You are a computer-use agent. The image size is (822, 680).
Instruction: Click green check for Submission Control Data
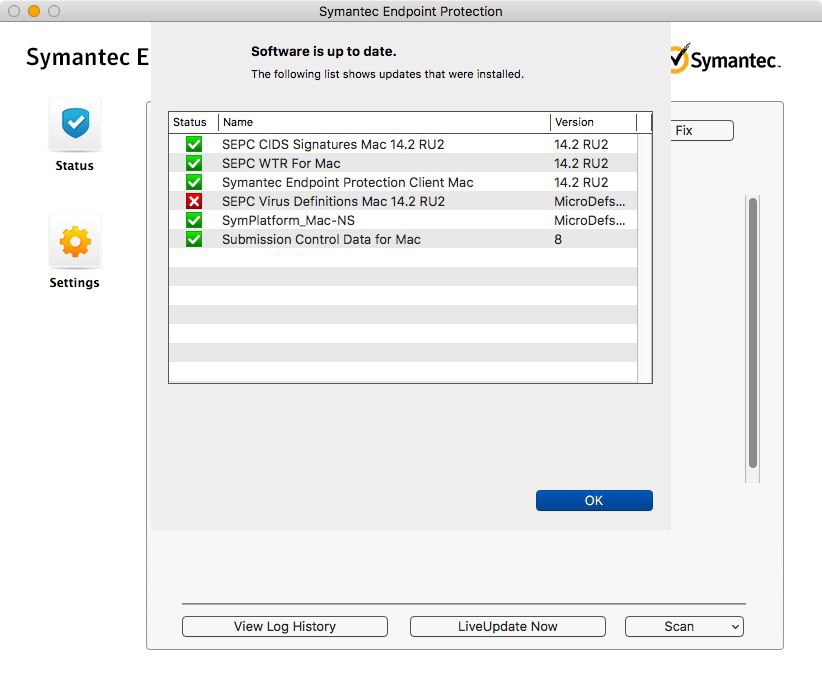pyautogui.click(x=194, y=239)
